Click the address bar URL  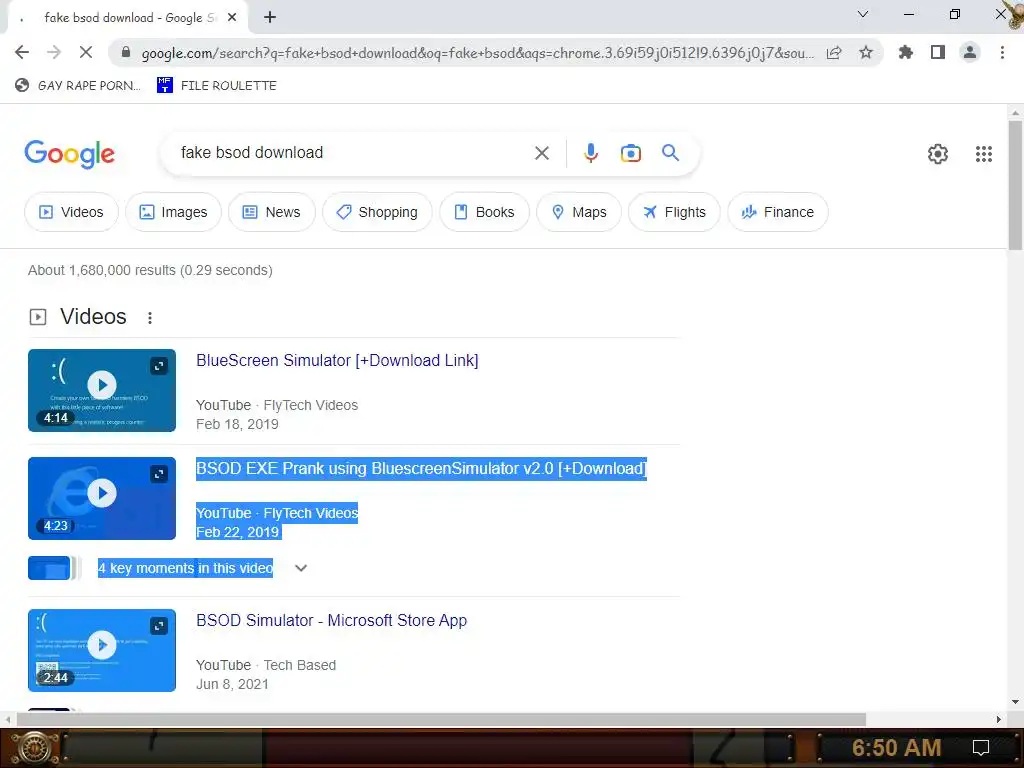click(477, 53)
